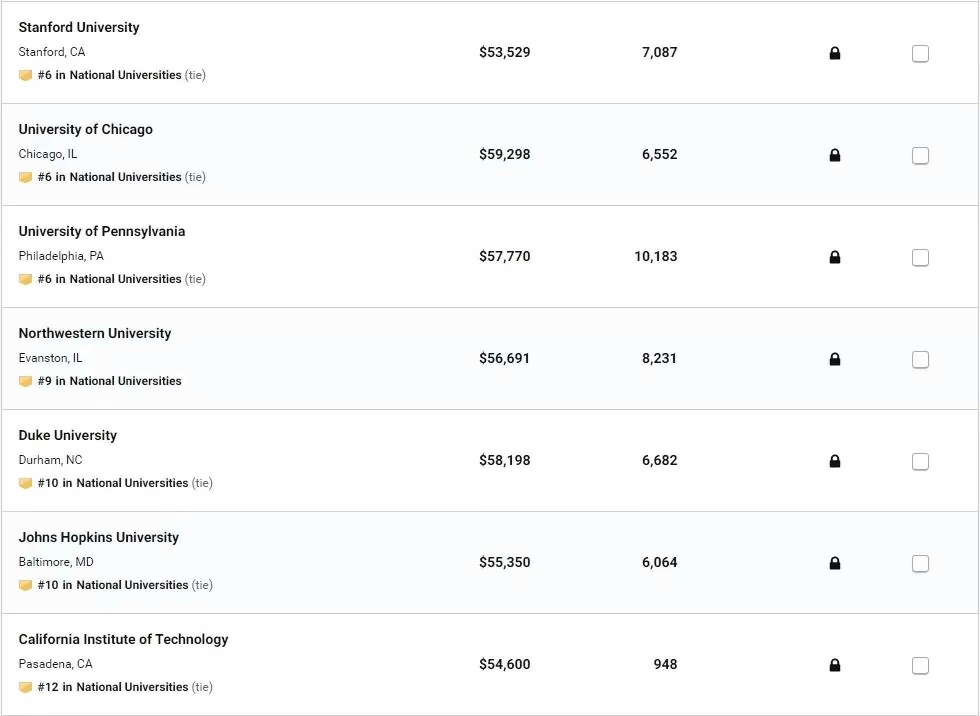This screenshot has width=980, height=716.
Task: Enable the checkbox for Northwestern University
Action: coord(920,360)
